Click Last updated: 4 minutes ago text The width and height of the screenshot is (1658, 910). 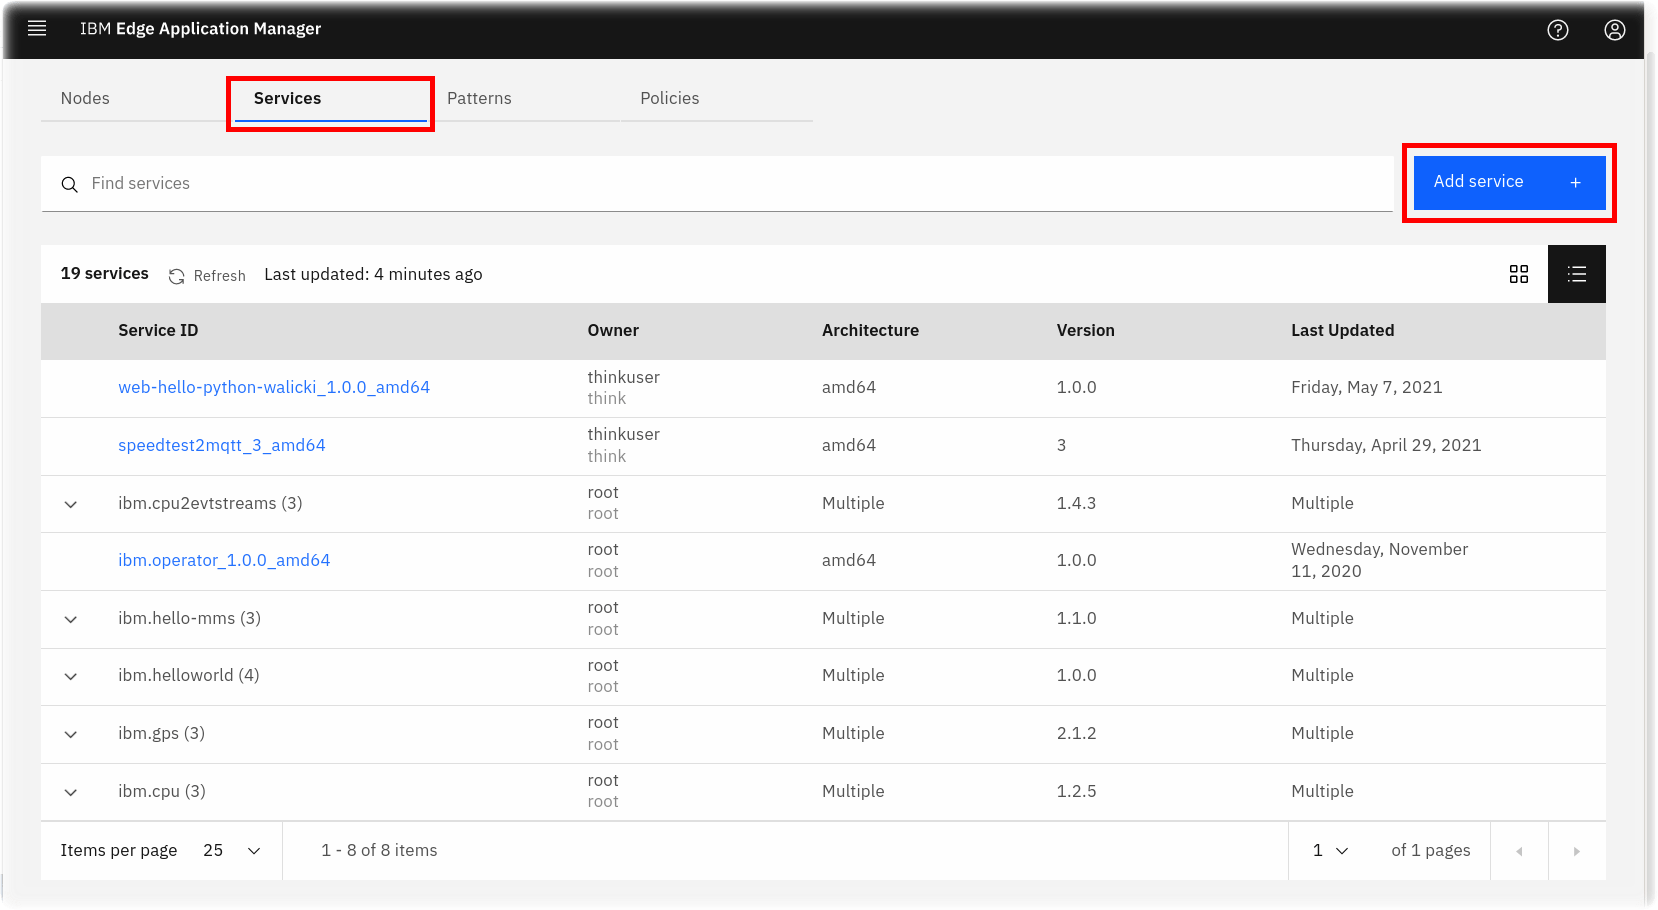click(x=373, y=275)
